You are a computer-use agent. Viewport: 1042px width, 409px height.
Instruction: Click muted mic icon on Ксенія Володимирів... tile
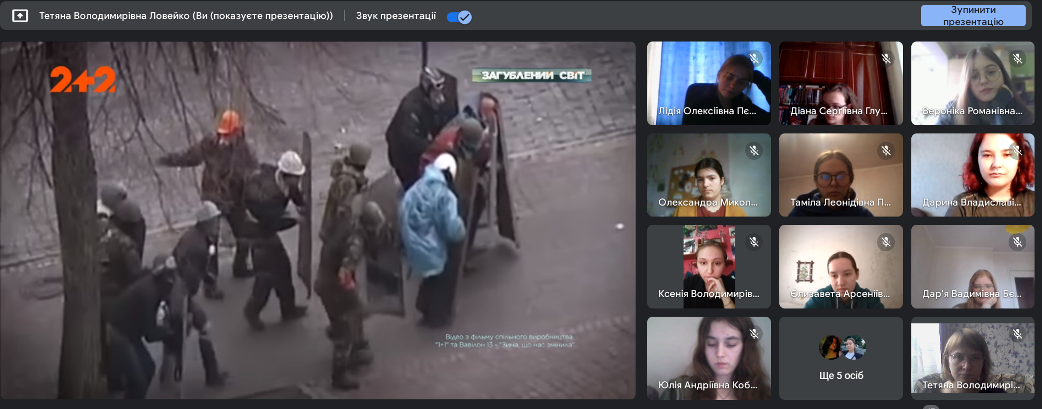(x=754, y=242)
